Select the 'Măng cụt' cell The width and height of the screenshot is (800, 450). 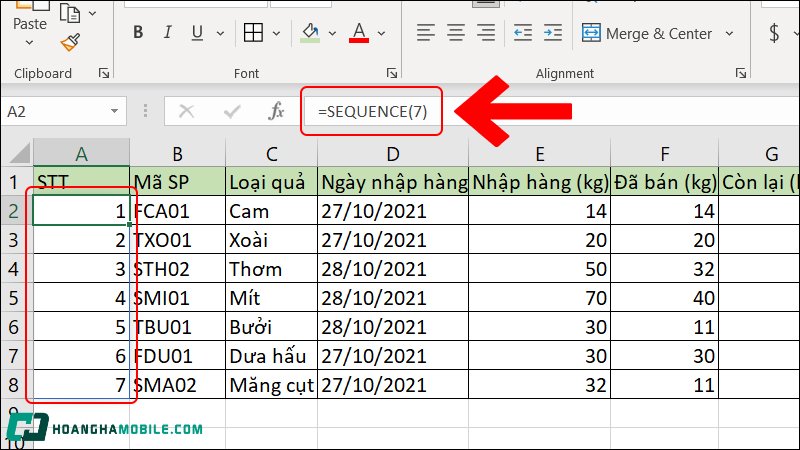click(271, 385)
